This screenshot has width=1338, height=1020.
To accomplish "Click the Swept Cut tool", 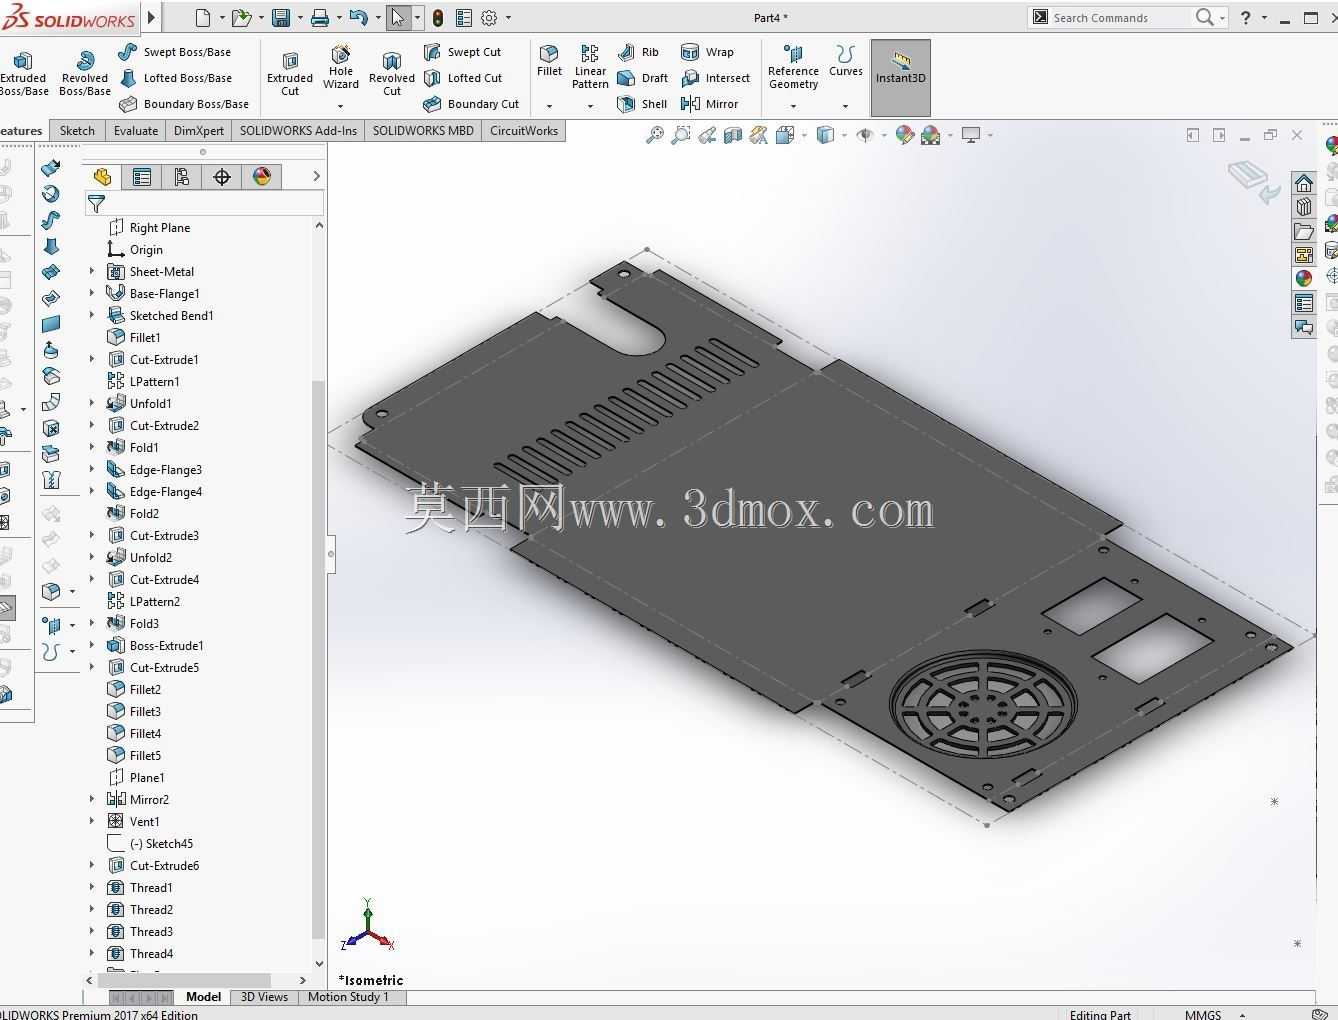I will pyautogui.click(x=462, y=52).
